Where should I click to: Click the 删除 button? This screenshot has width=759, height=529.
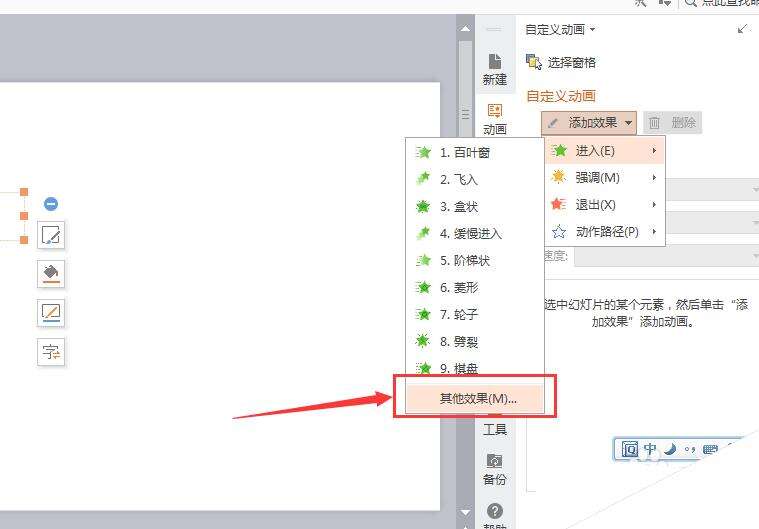672,123
